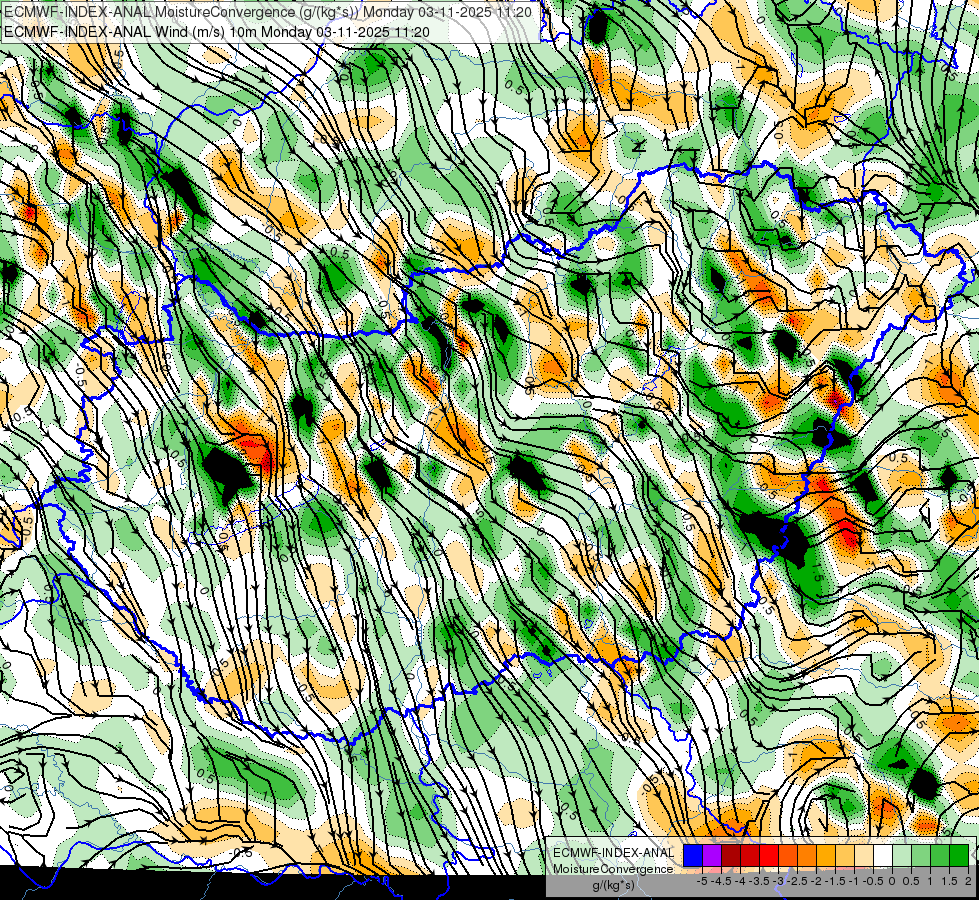The width and height of the screenshot is (979, 900).
Task: Select the orange-red swatch between -3 and -2.5
Action: 788,855
